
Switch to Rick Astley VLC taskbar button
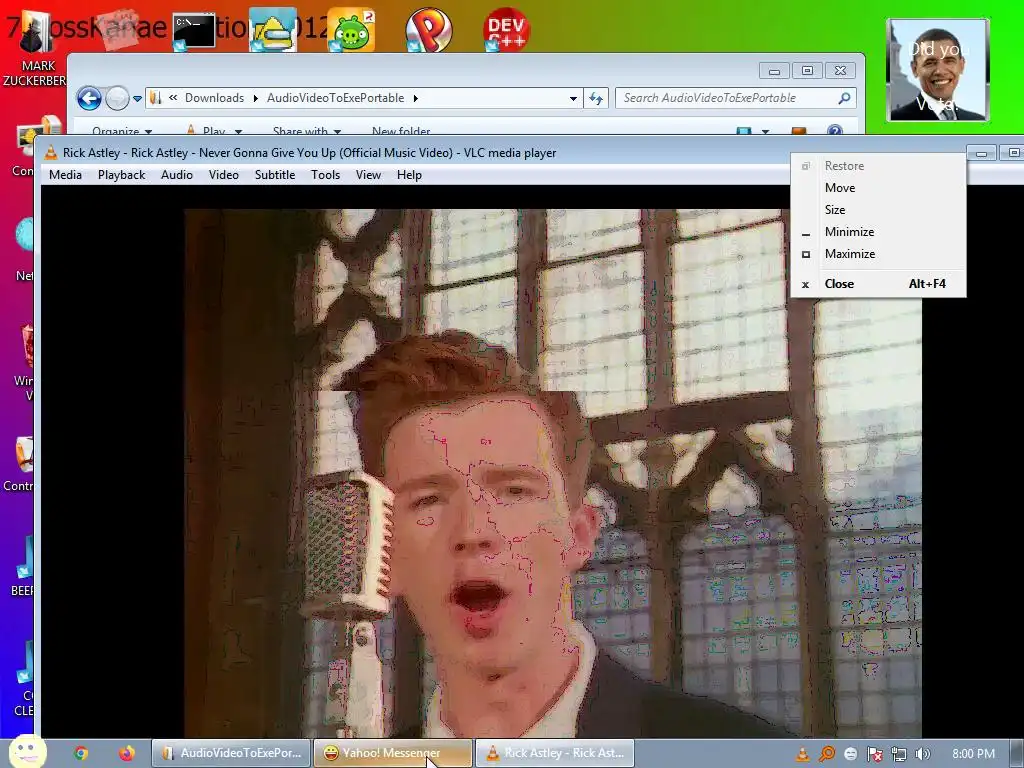(554, 753)
